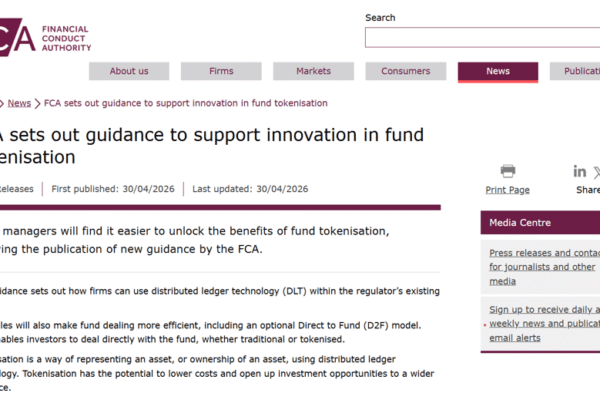Select the News tab
This screenshot has height=400, width=600.
(498, 72)
